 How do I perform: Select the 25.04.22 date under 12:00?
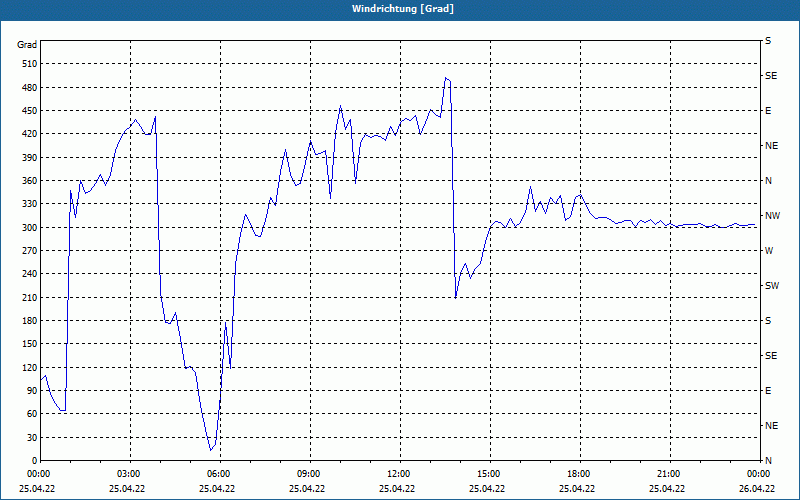click(x=397, y=488)
